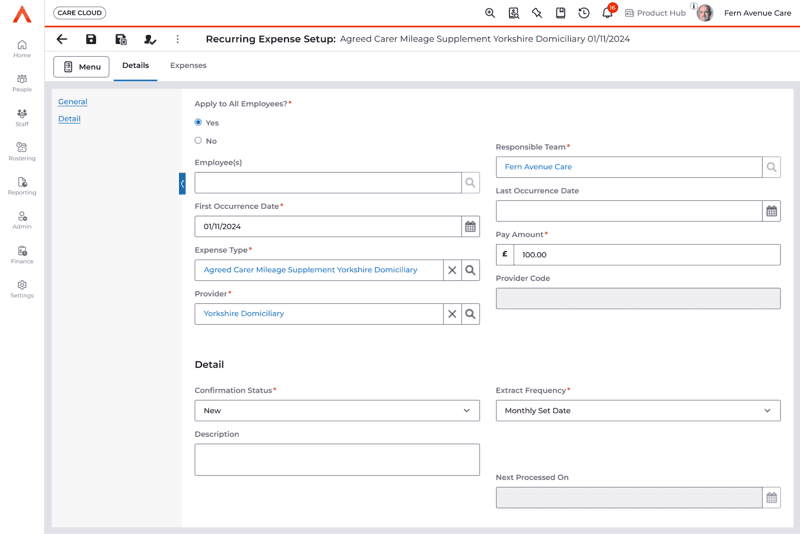Expand the Extract Frequency dropdown

[638, 411]
